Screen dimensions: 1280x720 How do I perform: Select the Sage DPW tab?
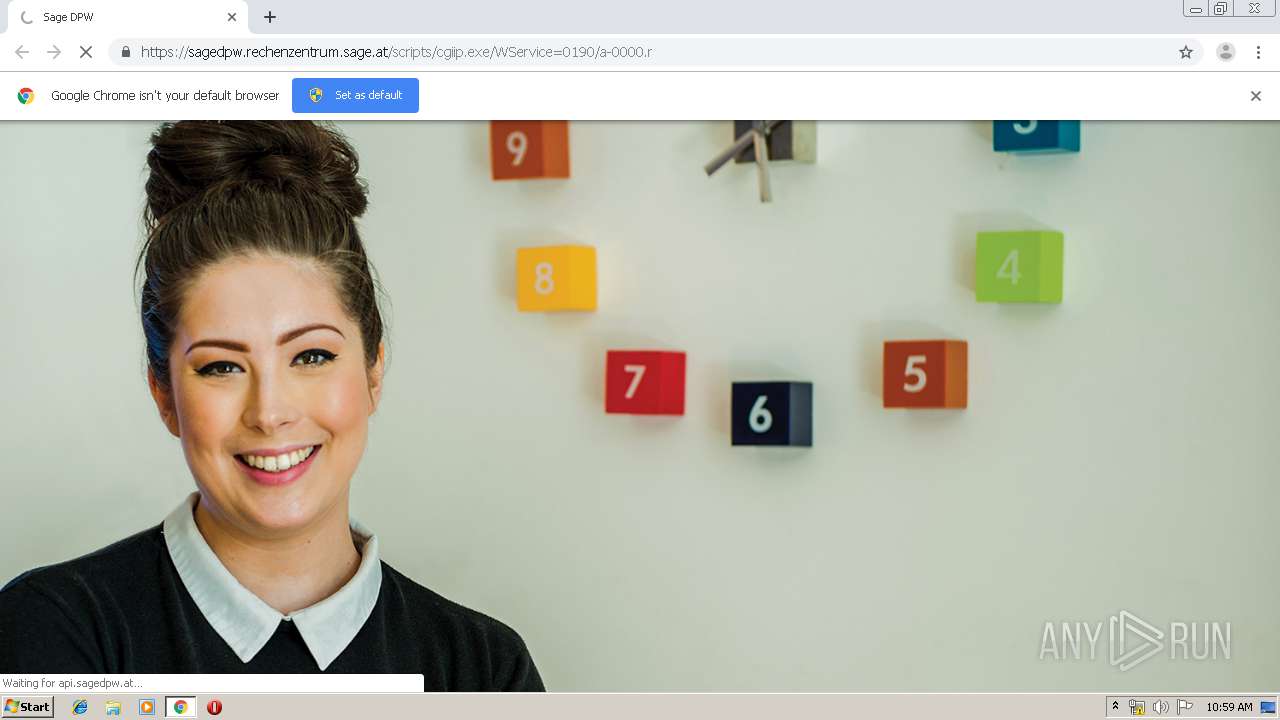pos(127,17)
